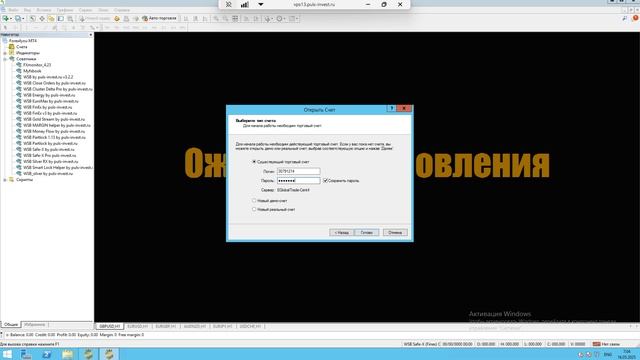Open the chart periods clock dropdown

pos(281,18)
